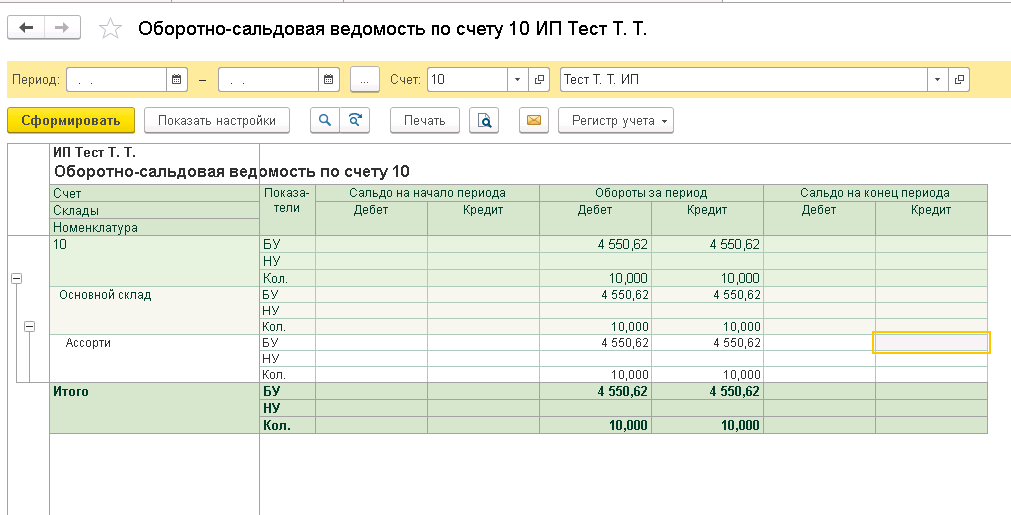Select Итого Кол. debit turnover 10,000
This screenshot has height=515, width=1011.
596,425
